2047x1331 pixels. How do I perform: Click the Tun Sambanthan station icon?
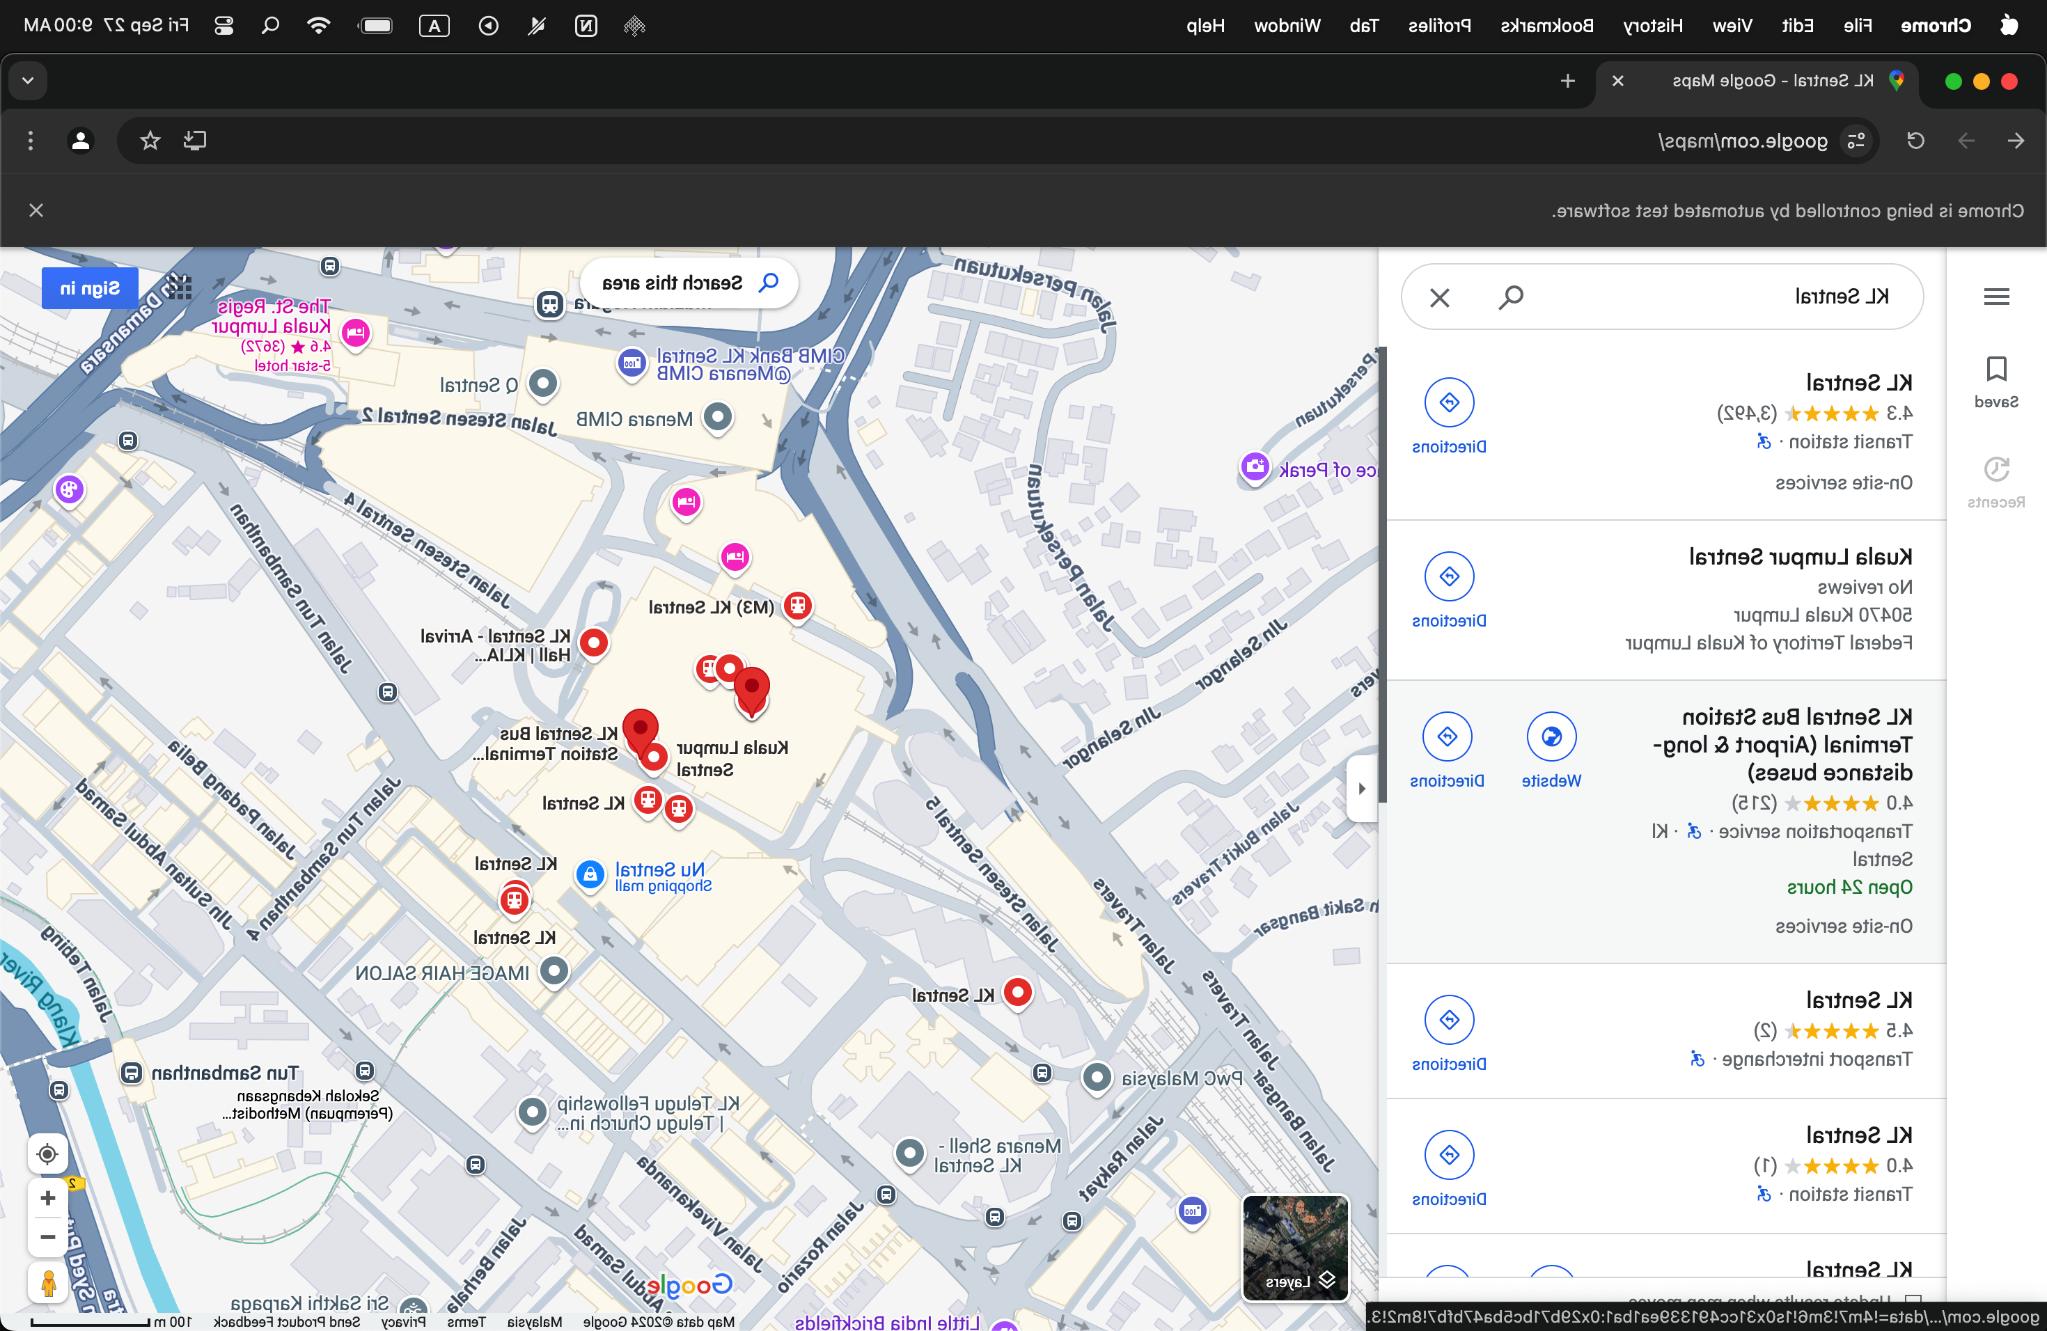tap(131, 1074)
